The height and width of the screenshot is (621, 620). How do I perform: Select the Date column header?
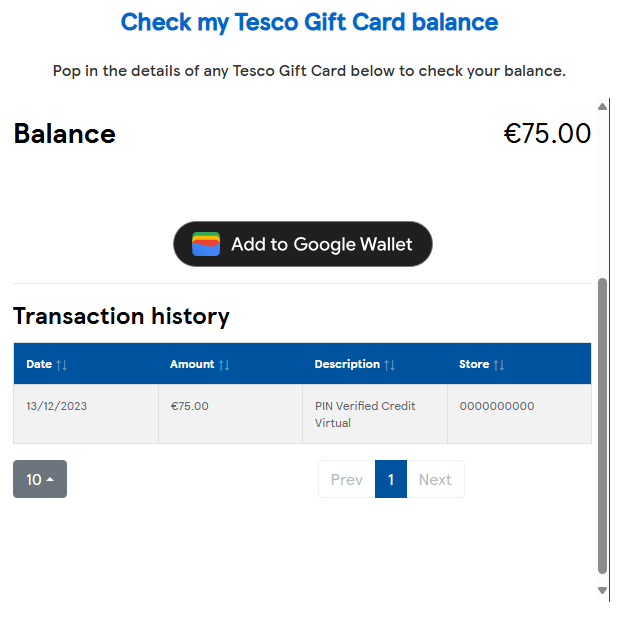(x=86, y=364)
